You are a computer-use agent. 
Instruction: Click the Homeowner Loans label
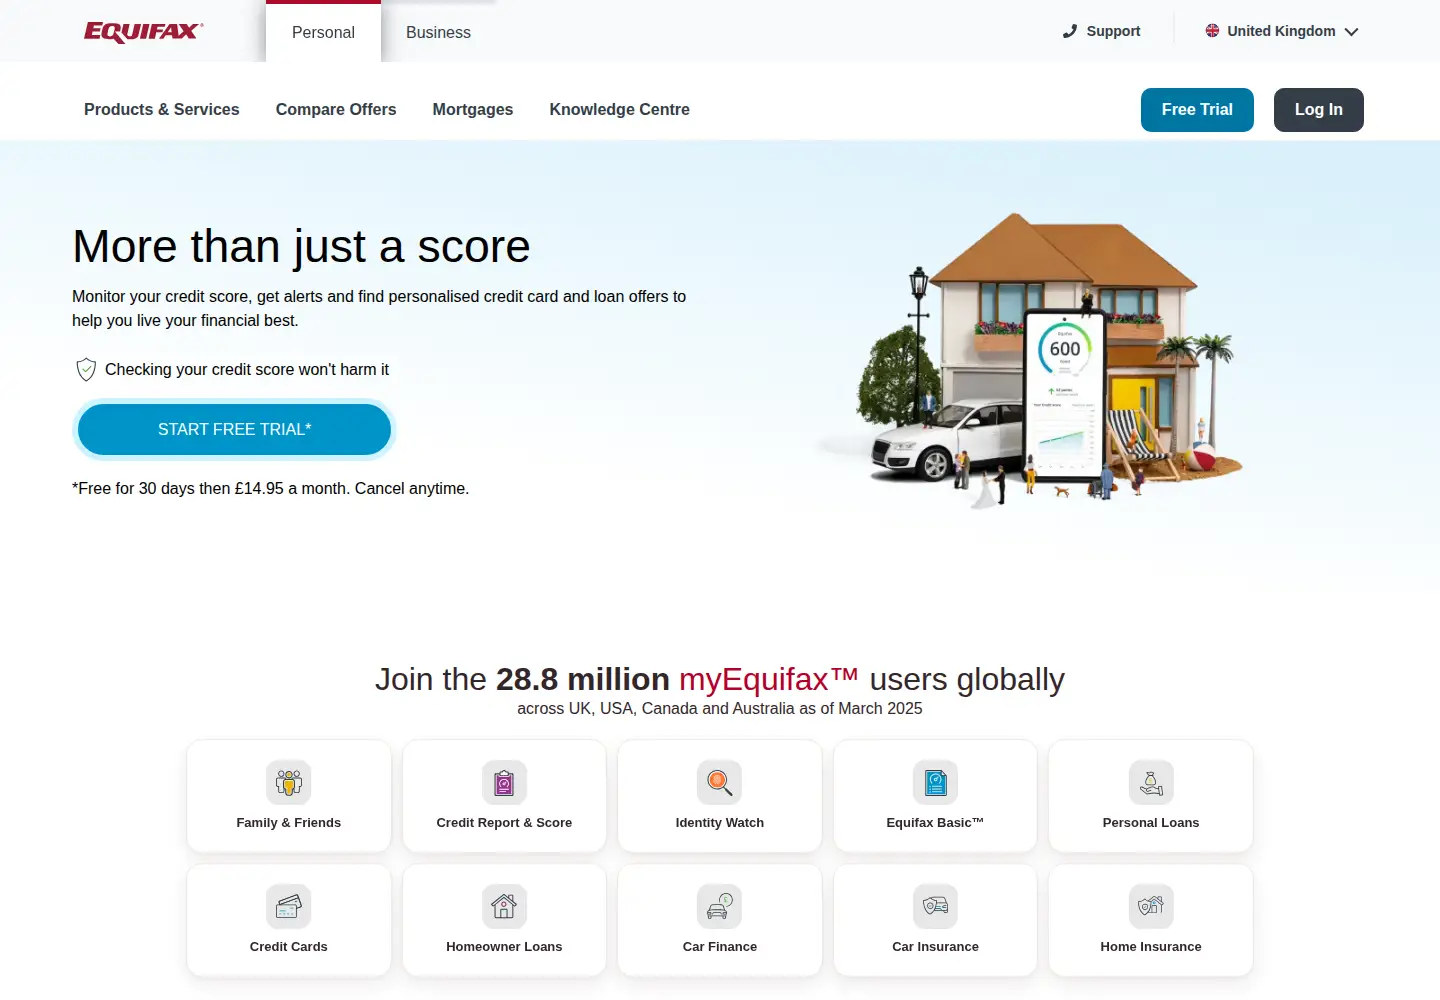tap(504, 947)
